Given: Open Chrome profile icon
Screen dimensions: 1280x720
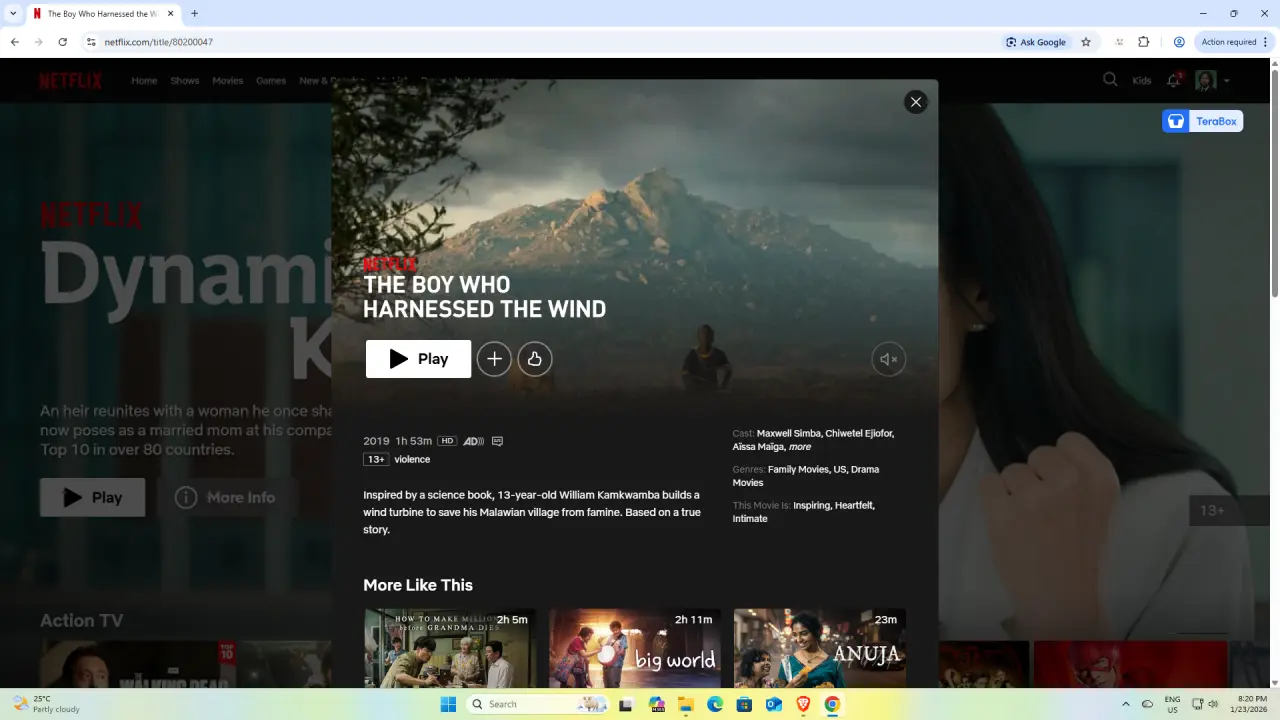Looking at the screenshot, I should pyautogui.click(x=1179, y=42).
